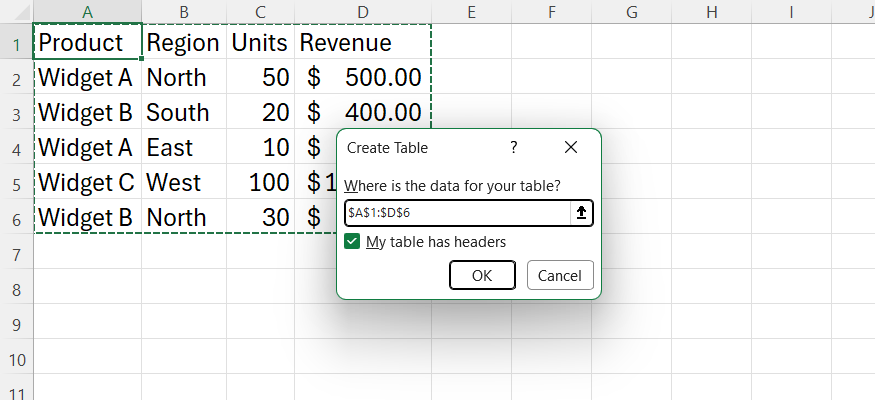Select row 10 header
This screenshot has height=400, width=875.
pos(17,358)
